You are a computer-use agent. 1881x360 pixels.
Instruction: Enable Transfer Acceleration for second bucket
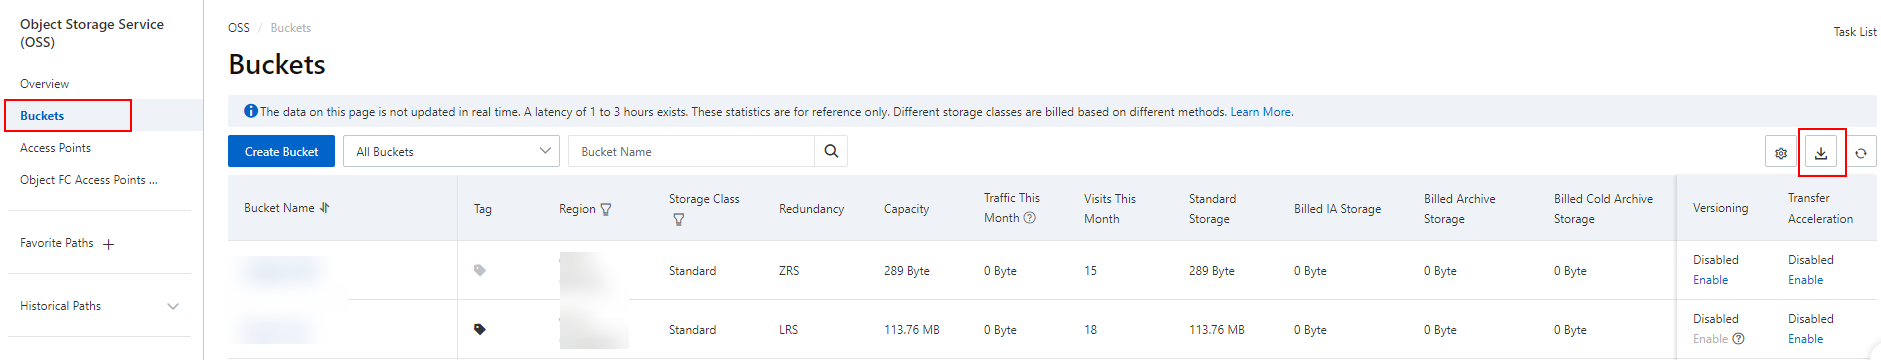(x=1805, y=339)
